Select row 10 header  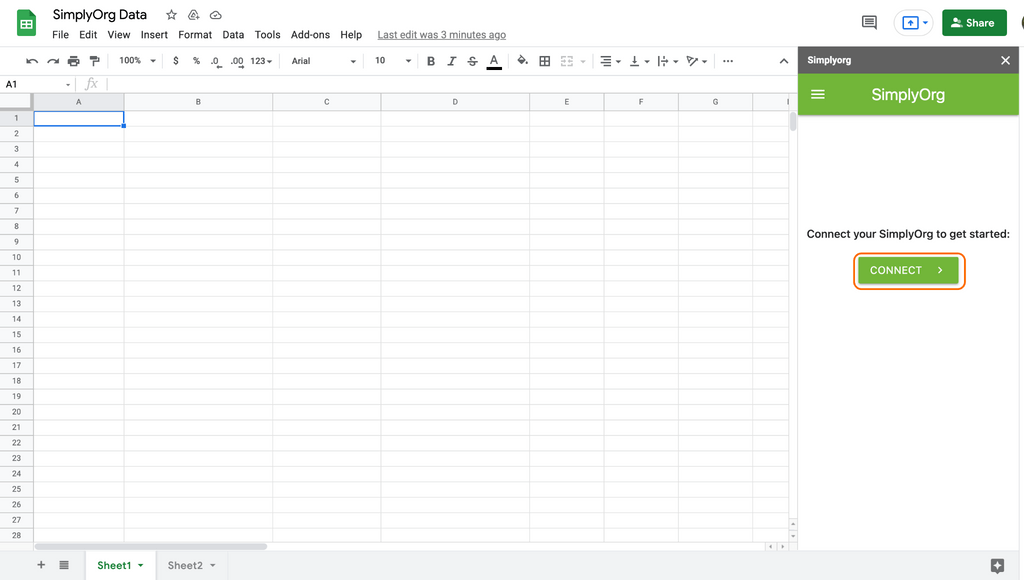pyautogui.click(x=16, y=257)
